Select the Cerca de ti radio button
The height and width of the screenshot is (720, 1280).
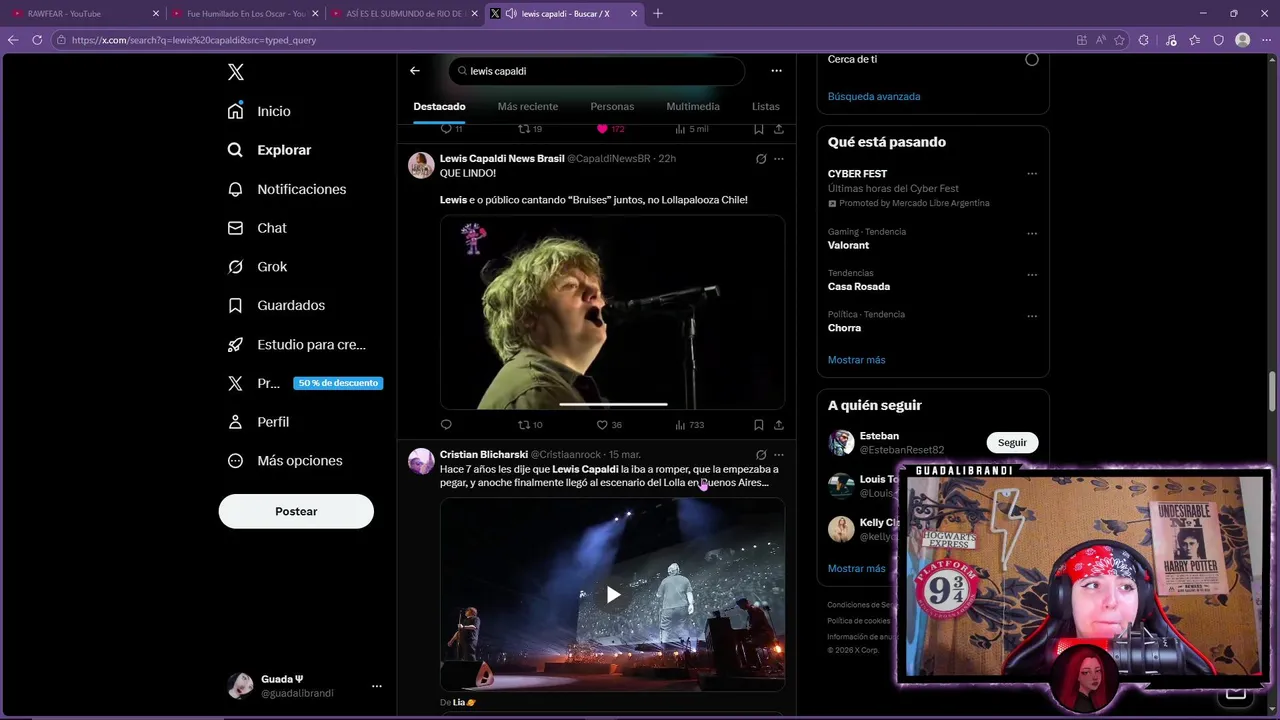coord(1032,59)
